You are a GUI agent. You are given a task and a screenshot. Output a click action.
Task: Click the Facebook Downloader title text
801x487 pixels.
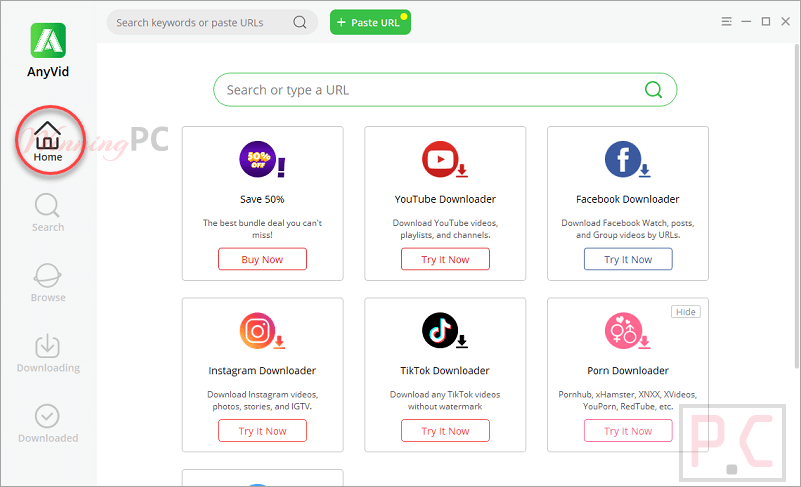click(628, 199)
